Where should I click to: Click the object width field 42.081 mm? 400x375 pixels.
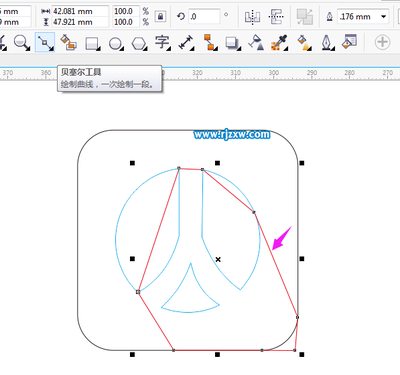coord(80,11)
